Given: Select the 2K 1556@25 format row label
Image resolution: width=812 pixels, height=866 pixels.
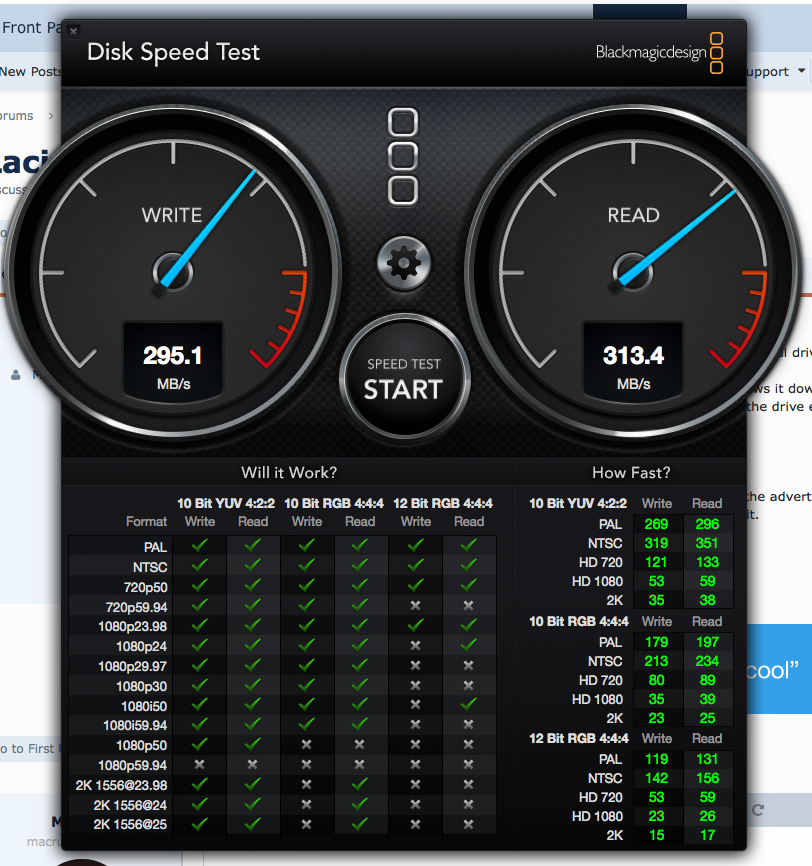Looking at the screenshot, I should pos(130,825).
